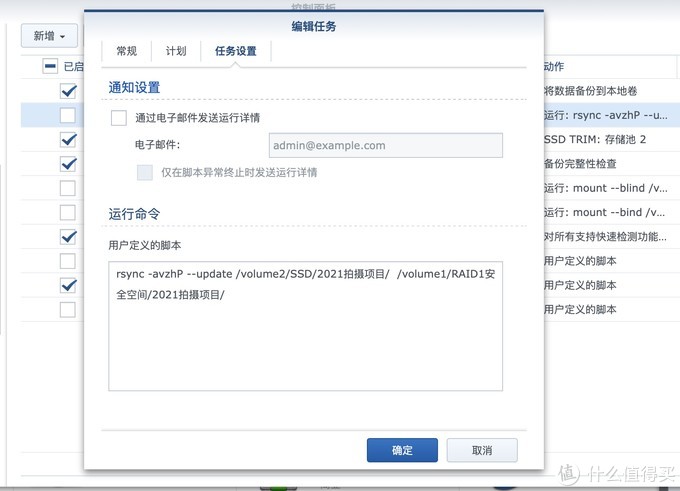Tick 仅在脚本异常终止时发送运行详情 checkbox
The width and height of the screenshot is (680, 491).
tap(145, 172)
